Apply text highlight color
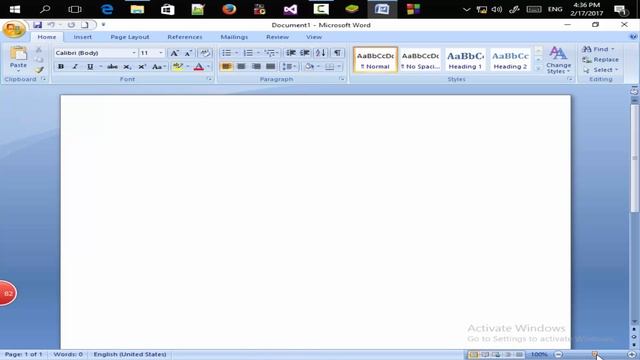The height and width of the screenshot is (360, 640). 177,67
